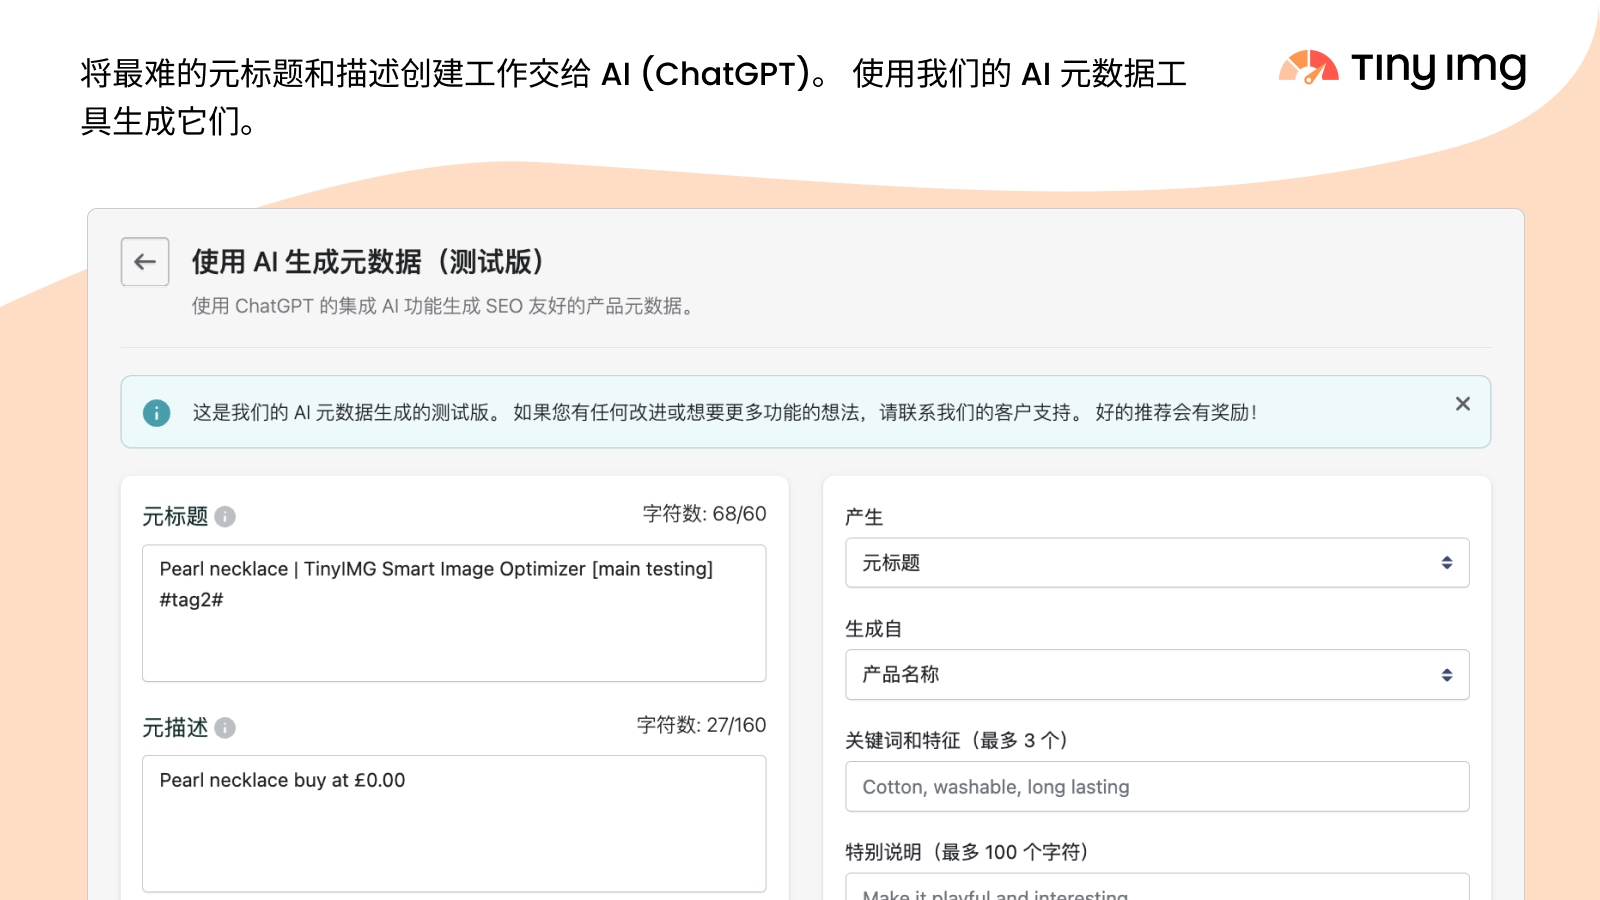Screen dimensions: 1600x900
Task: Click the info icon beside 元标题
Action: 225,516
